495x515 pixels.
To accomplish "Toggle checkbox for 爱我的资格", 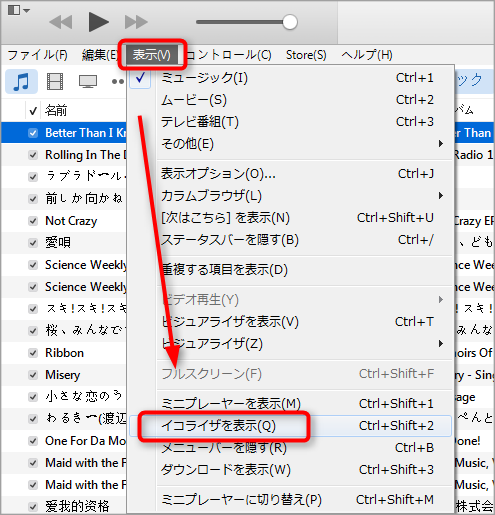I will (x=33, y=507).
